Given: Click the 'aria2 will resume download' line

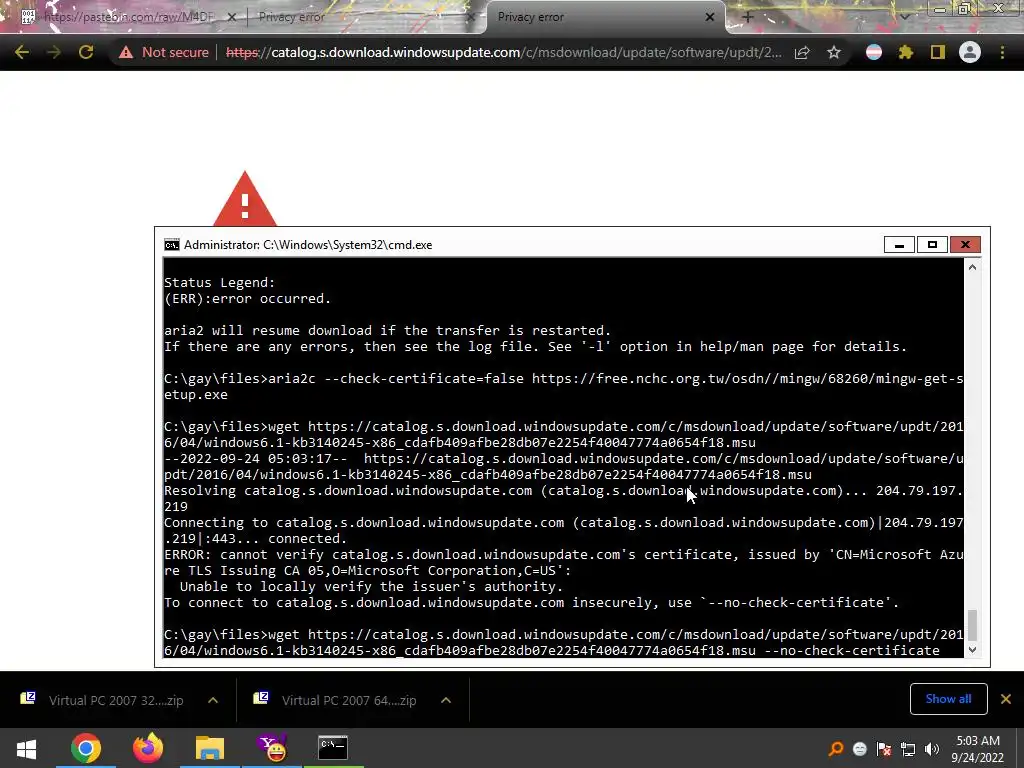Looking at the screenshot, I should click(x=387, y=330).
